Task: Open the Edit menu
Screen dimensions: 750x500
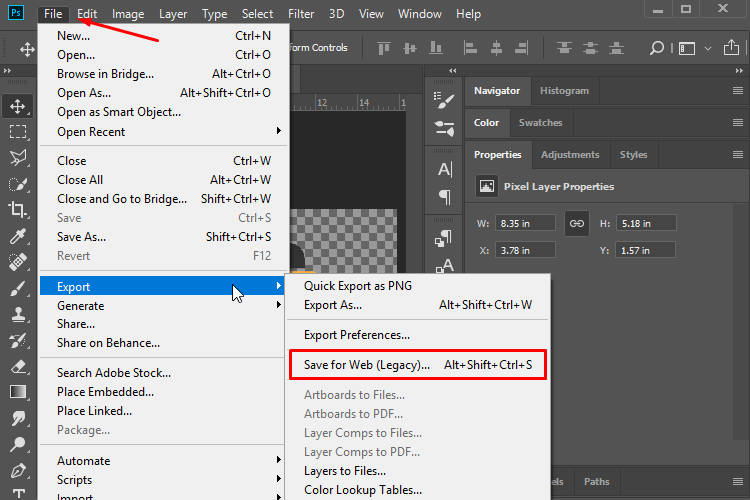Action: (x=87, y=14)
